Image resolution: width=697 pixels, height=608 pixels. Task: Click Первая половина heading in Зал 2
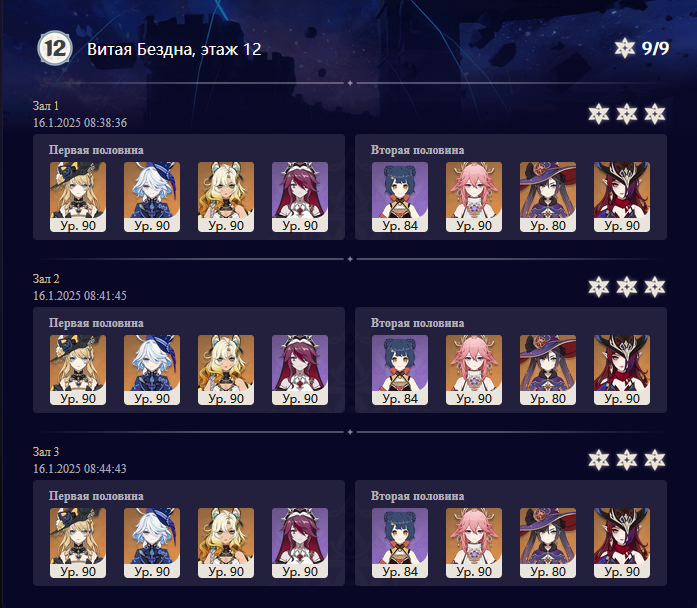pos(96,323)
